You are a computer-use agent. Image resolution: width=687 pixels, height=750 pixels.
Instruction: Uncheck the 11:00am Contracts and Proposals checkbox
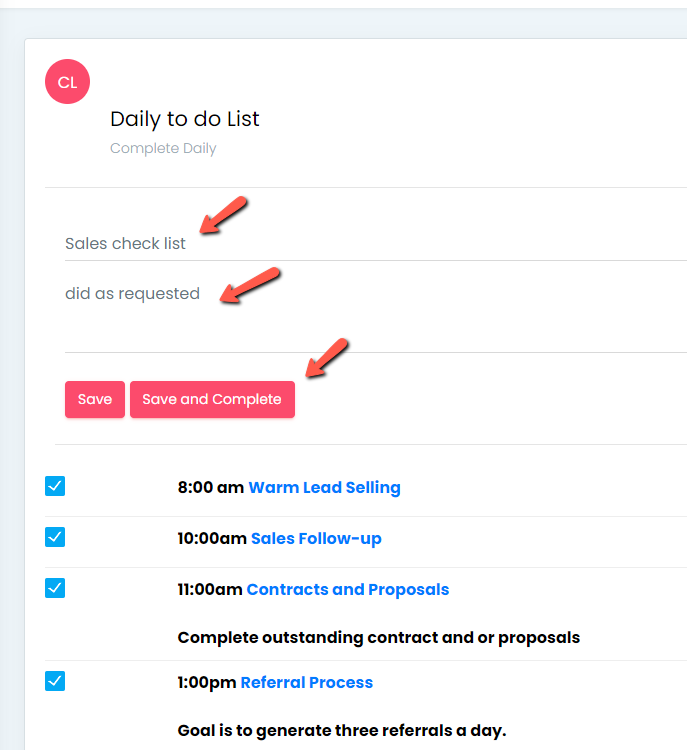click(55, 588)
